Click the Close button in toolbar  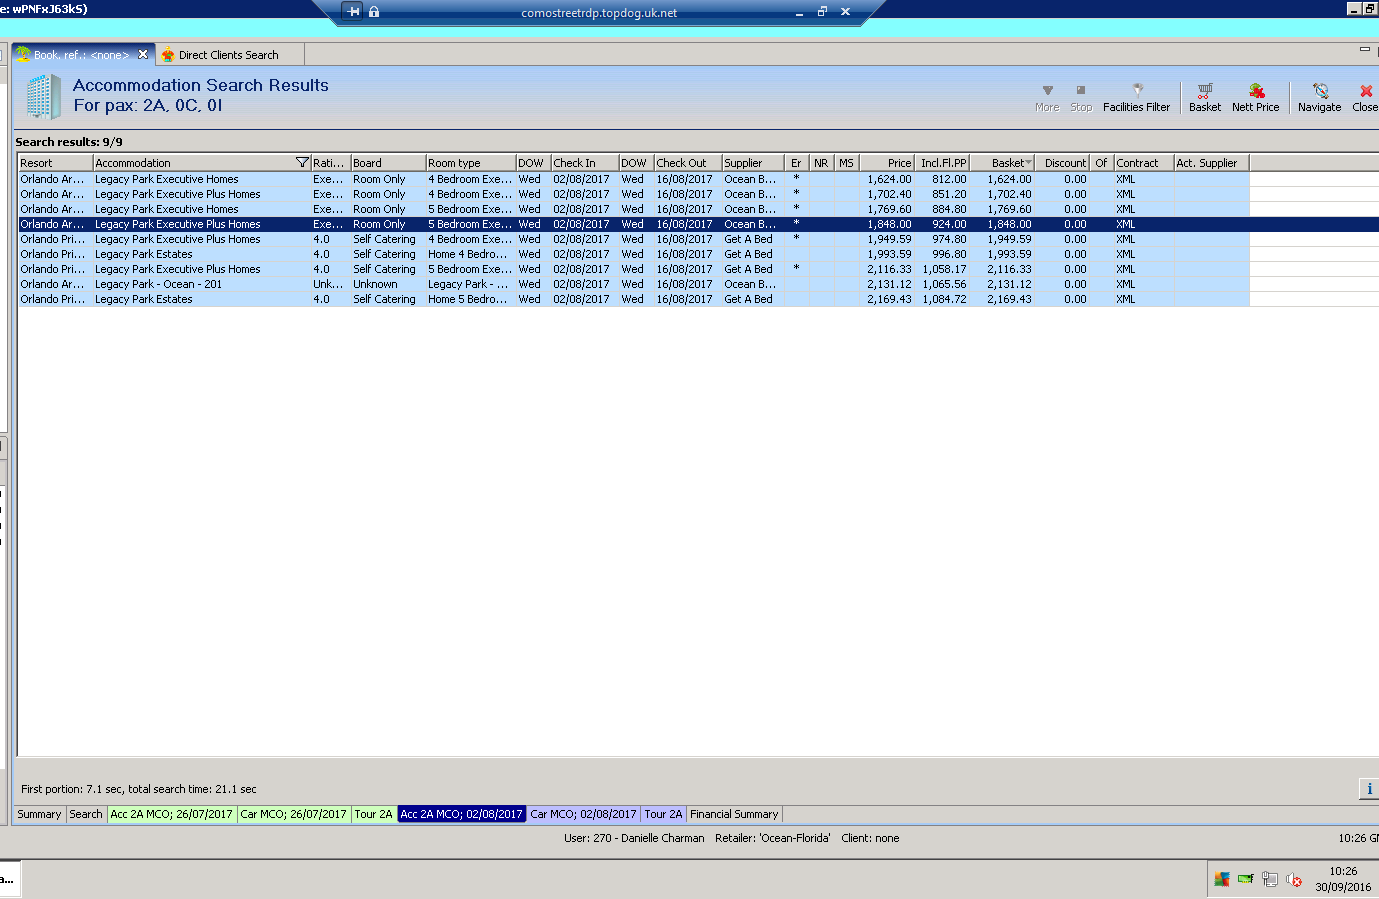pos(1365,97)
